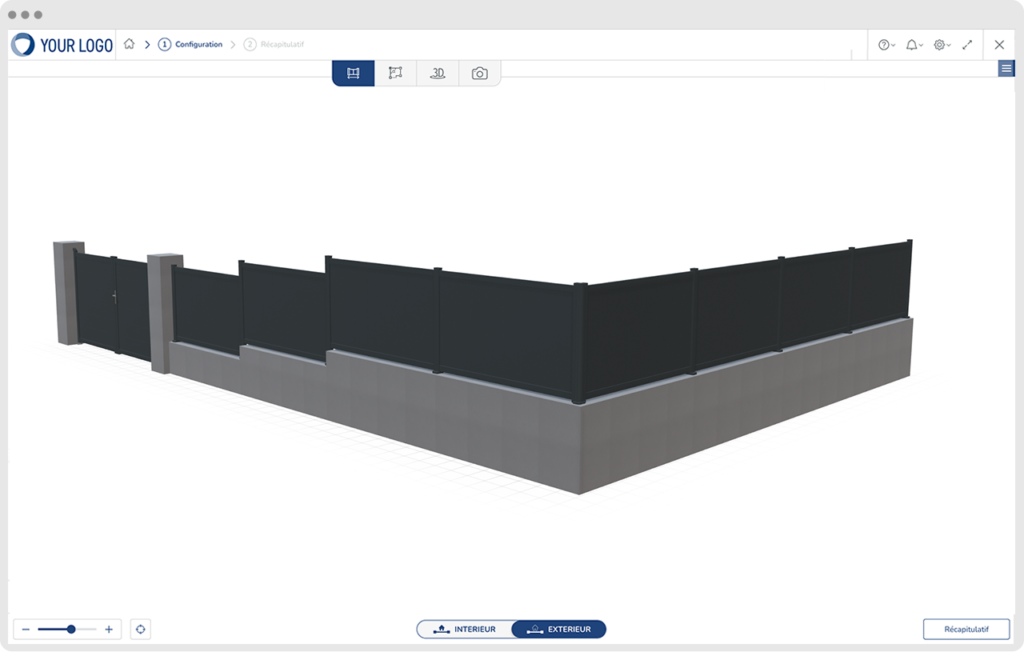
Task: Go to the Configuration step
Action: point(191,45)
